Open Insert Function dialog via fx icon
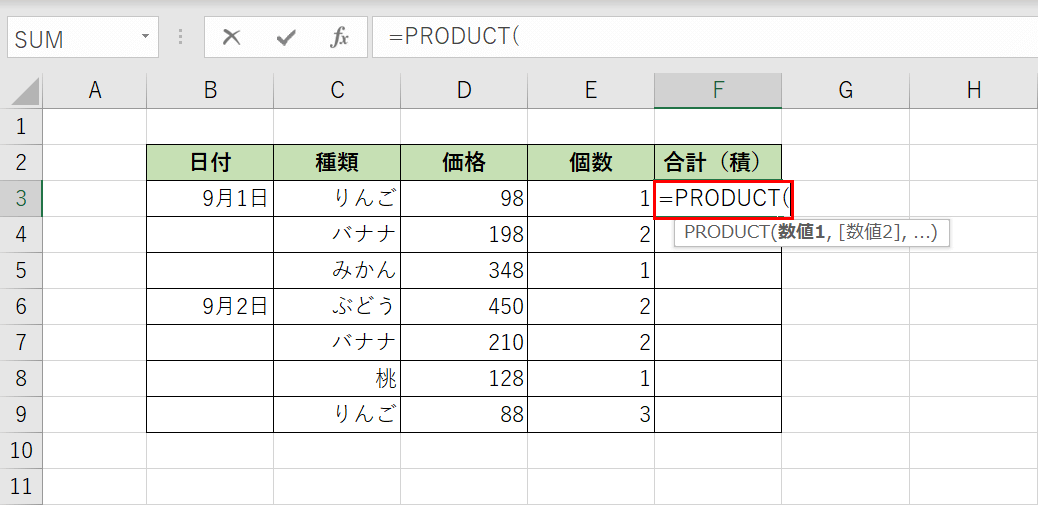The height and width of the screenshot is (505, 1038). [x=339, y=38]
